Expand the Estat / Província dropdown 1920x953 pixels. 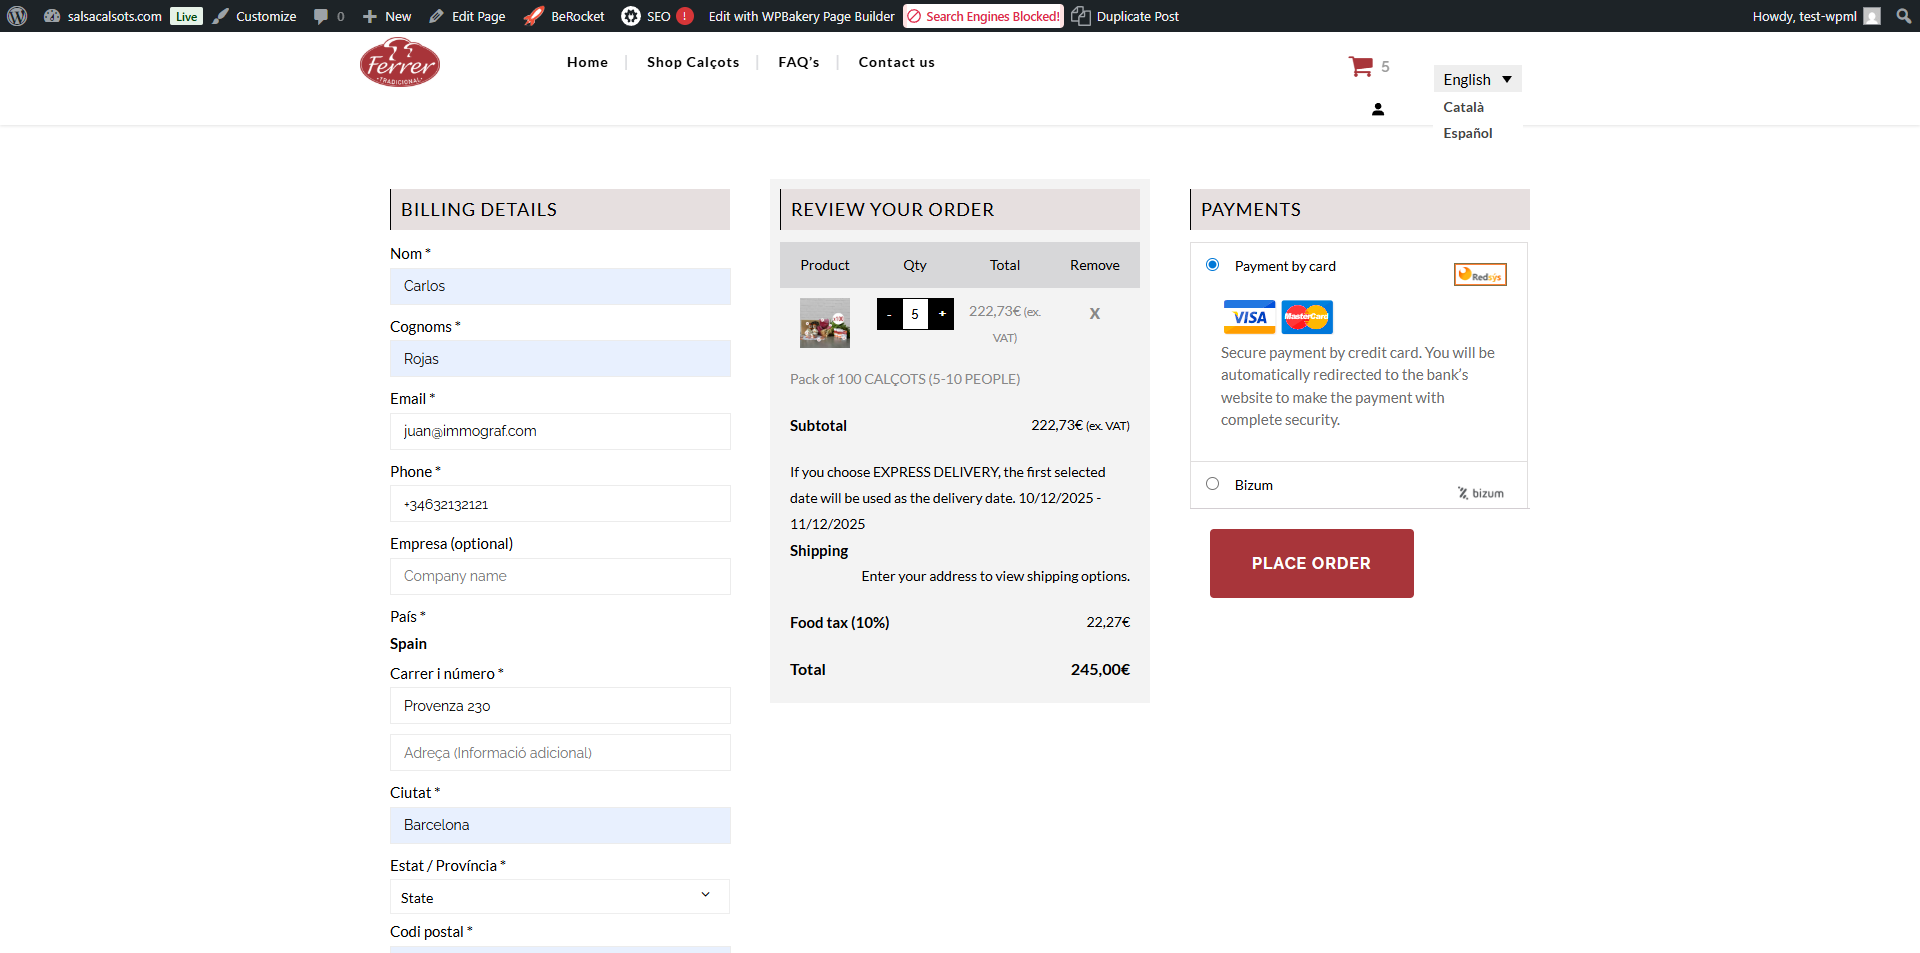coord(559,897)
